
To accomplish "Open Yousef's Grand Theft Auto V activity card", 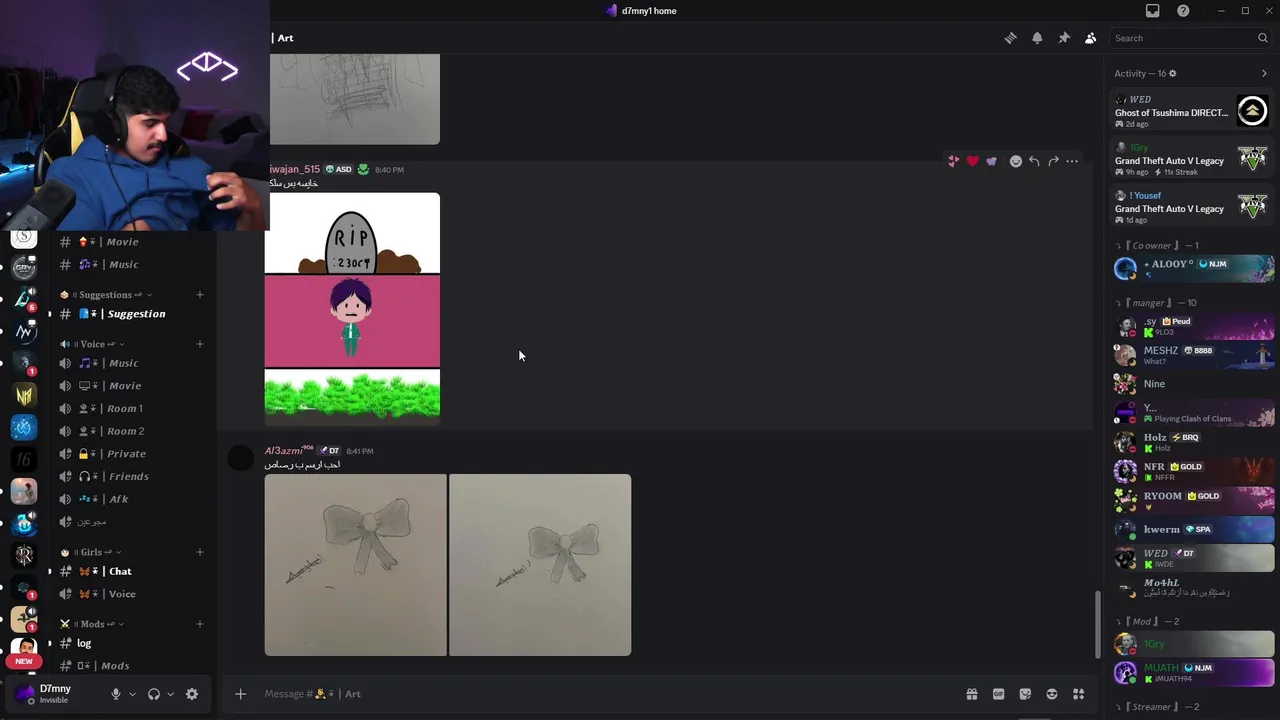I will pyautogui.click(x=1192, y=207).
